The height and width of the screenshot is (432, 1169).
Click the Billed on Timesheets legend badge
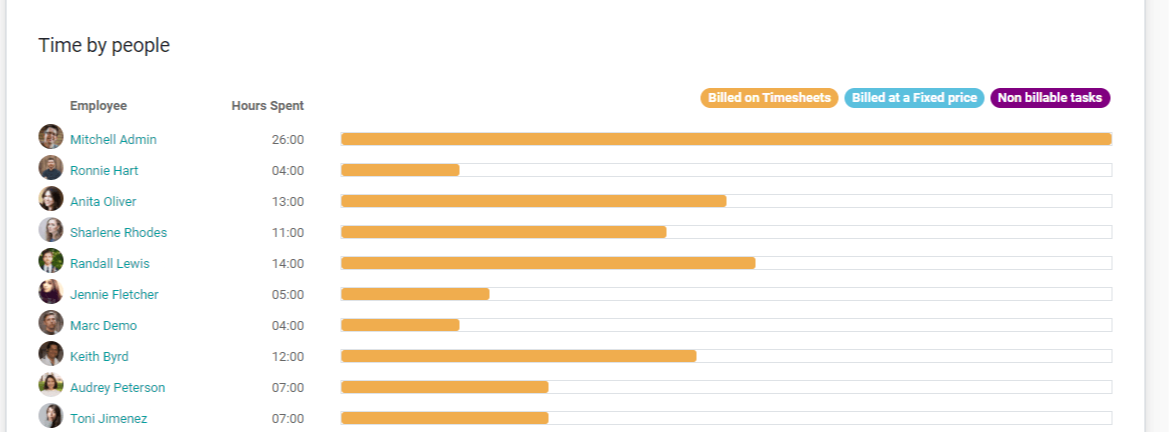769,98
